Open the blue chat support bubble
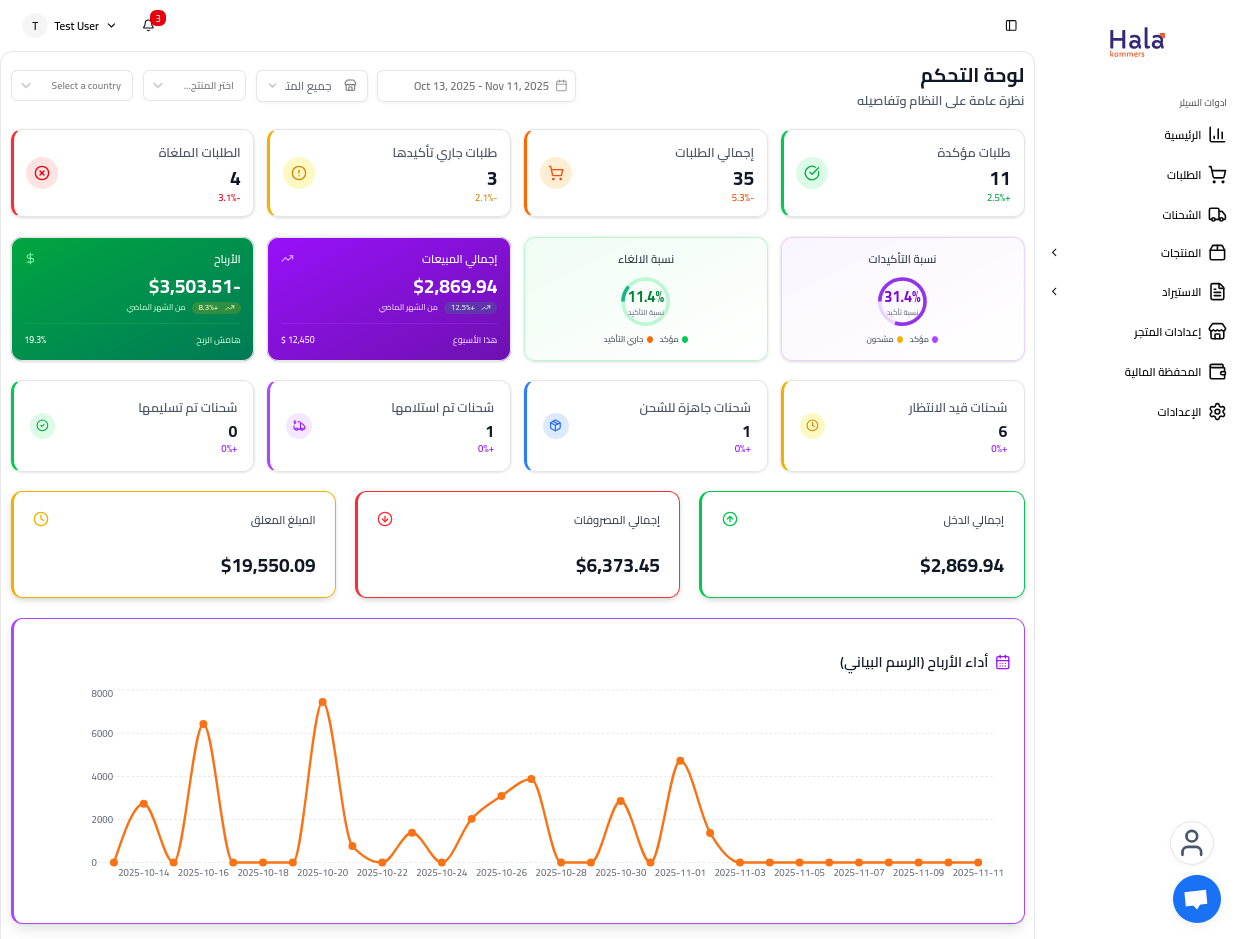The width and height of the screenshot is (1240, 939). click(x=1196, y=899)
